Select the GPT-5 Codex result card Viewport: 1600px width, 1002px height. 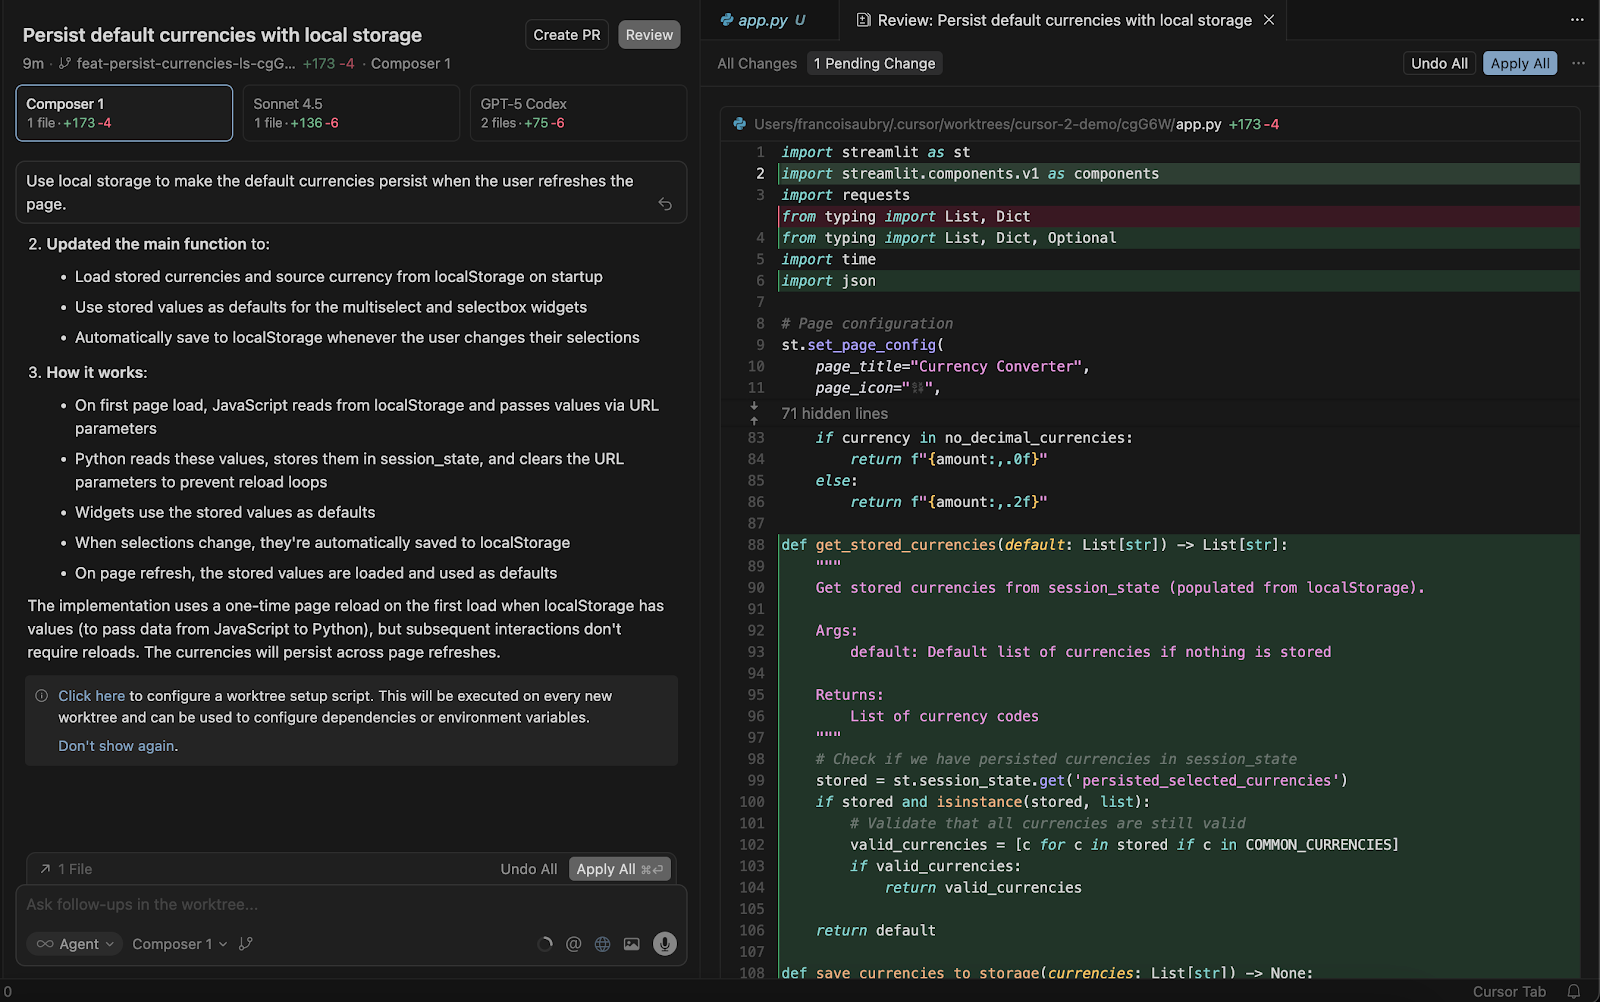pyautogui.click(x=577, y=113)
